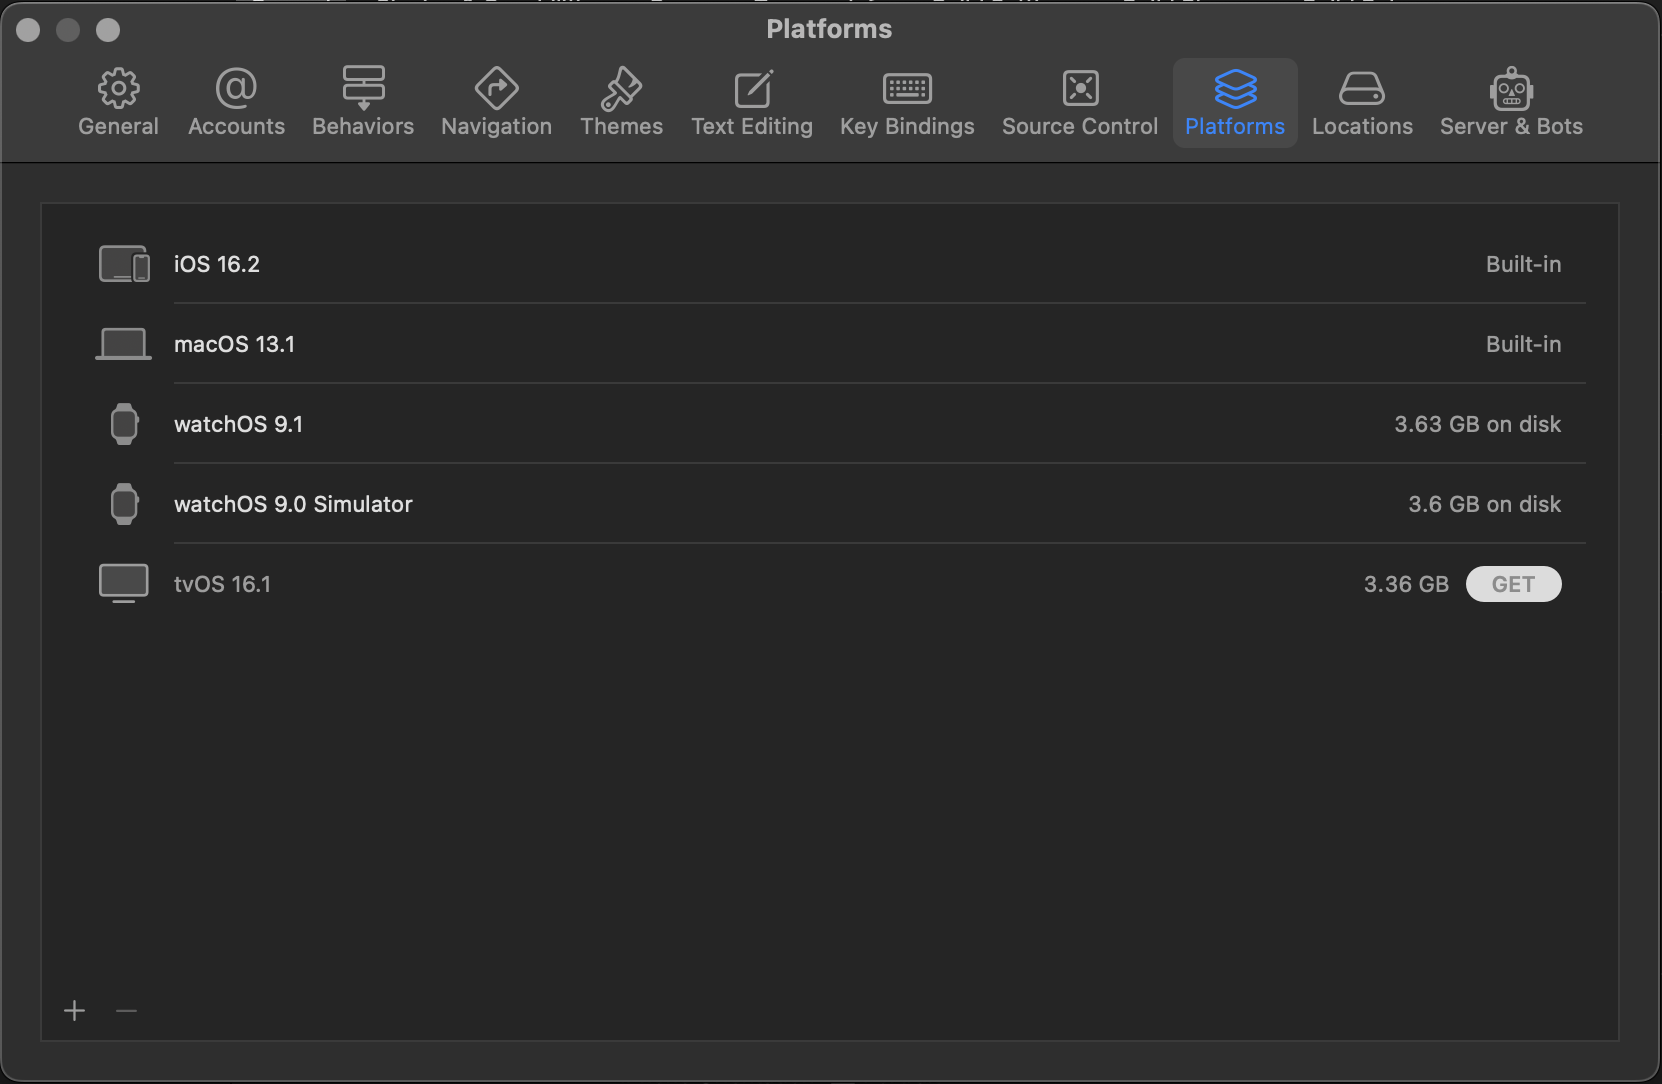Open Accounts preferences at-sign icon
The height and width of the screenshot is (1084, 1662).
point(236,89)
